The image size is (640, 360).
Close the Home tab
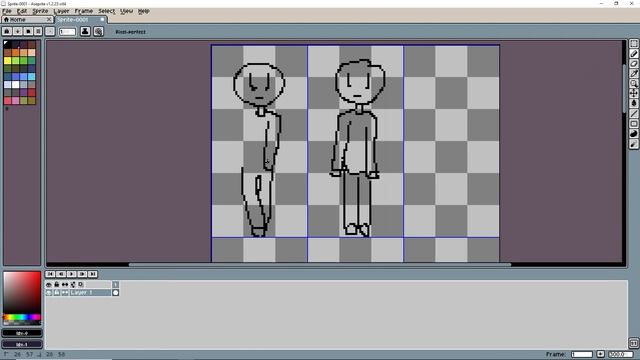pos(49,20)
